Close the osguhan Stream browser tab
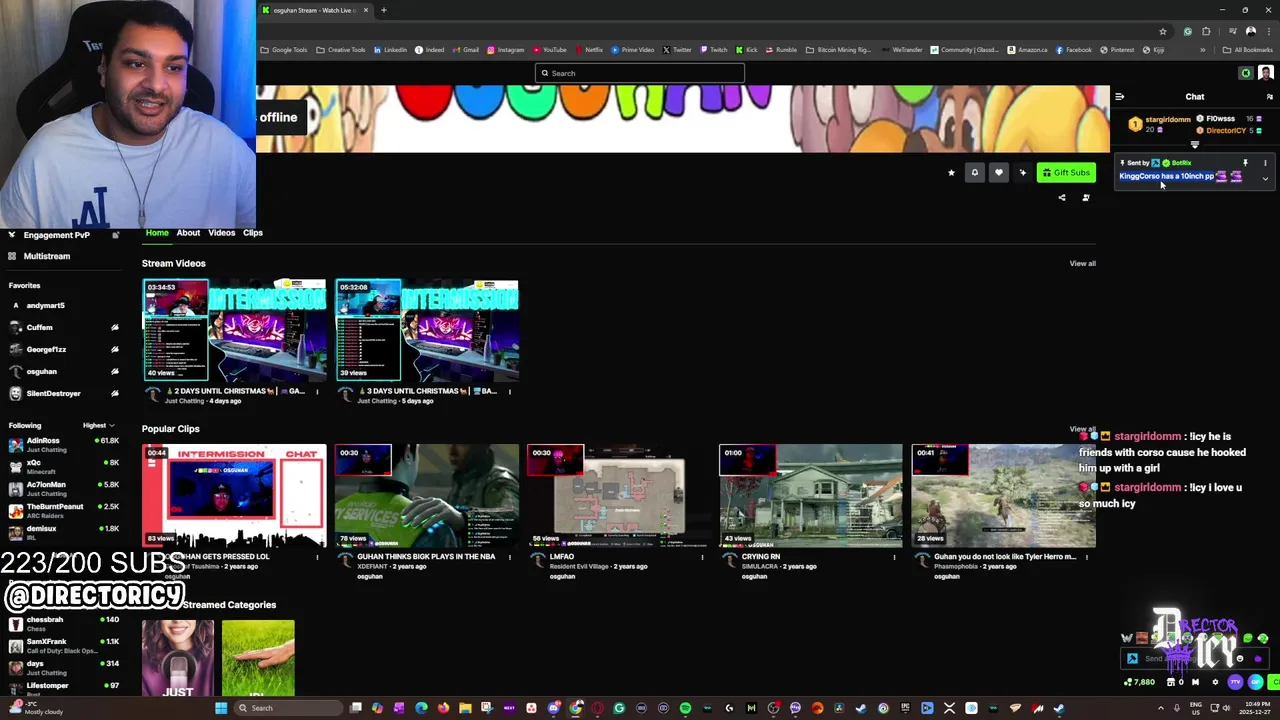Image resolution: width=1280 pixels, height=720 pixels. (366, 10)
